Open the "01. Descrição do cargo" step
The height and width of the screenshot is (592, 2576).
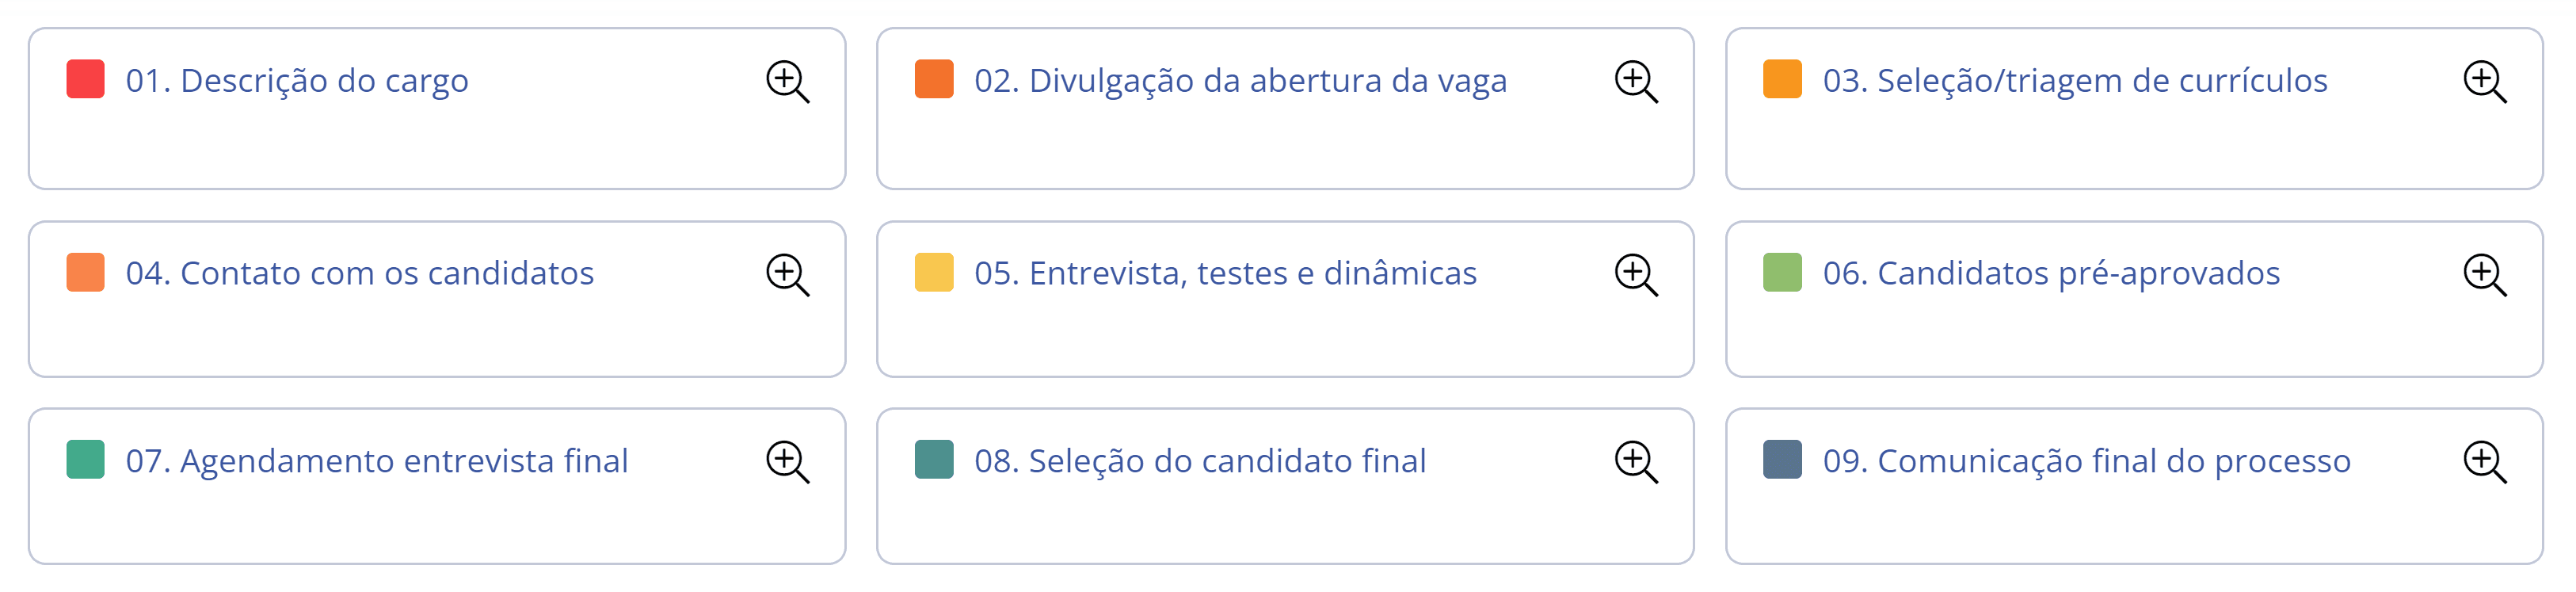[x=296, y=81]
